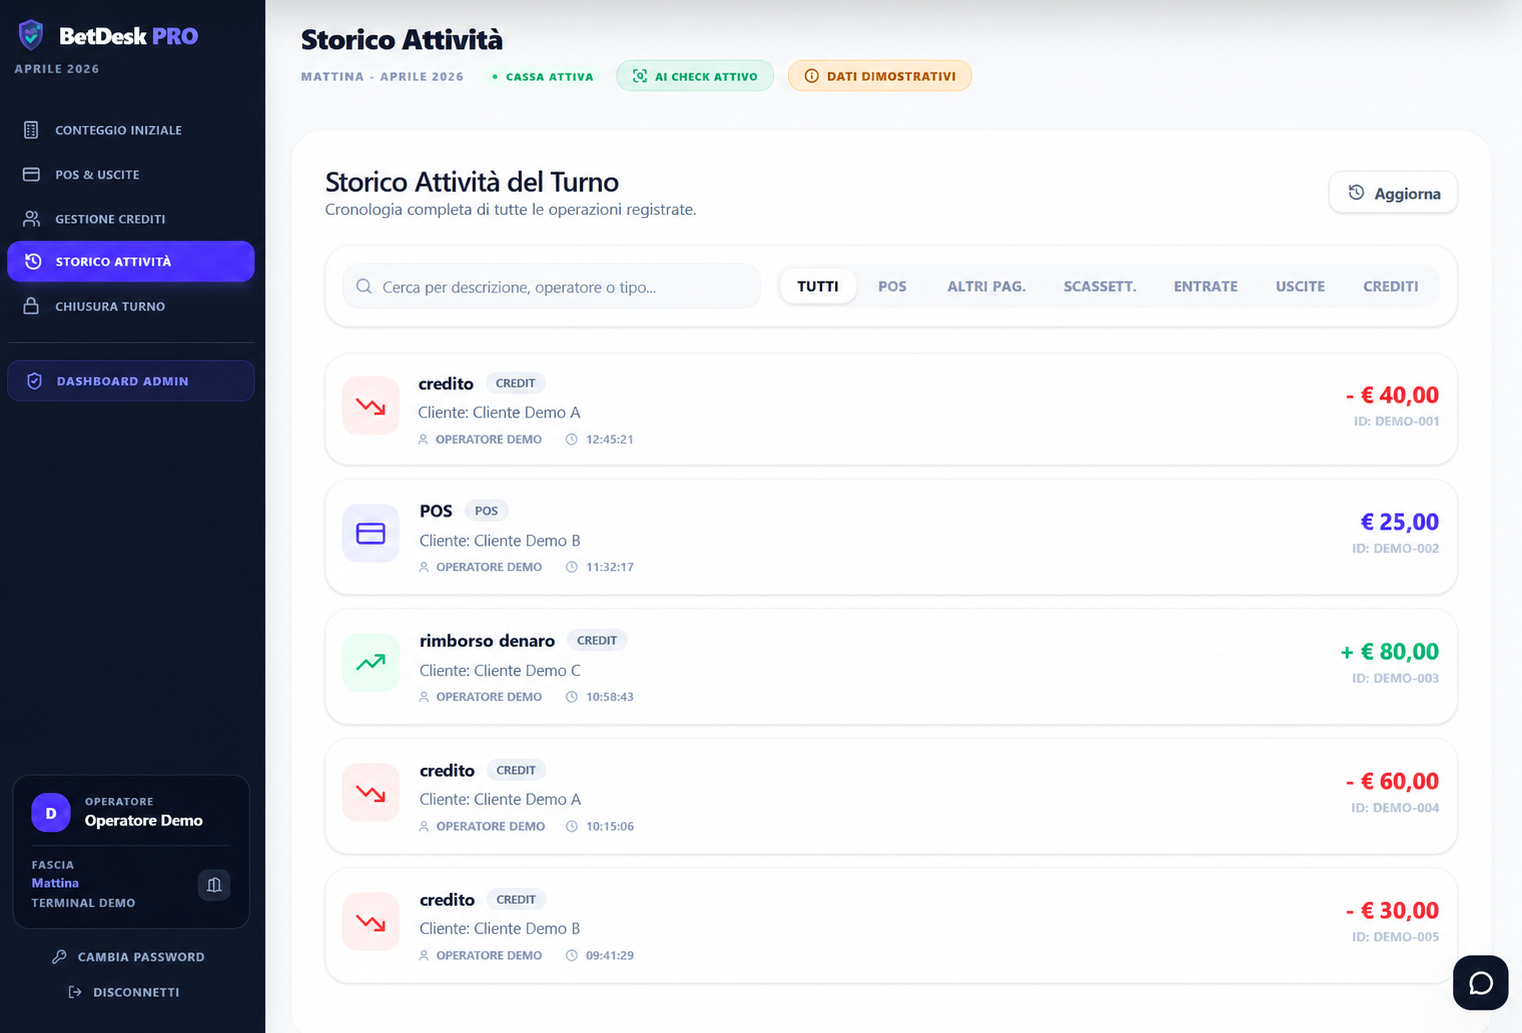1522x1033 pixels.
Task: Switch to ALTRI PAG. filter
Action: pyautogui.click(x=986, y=286)
